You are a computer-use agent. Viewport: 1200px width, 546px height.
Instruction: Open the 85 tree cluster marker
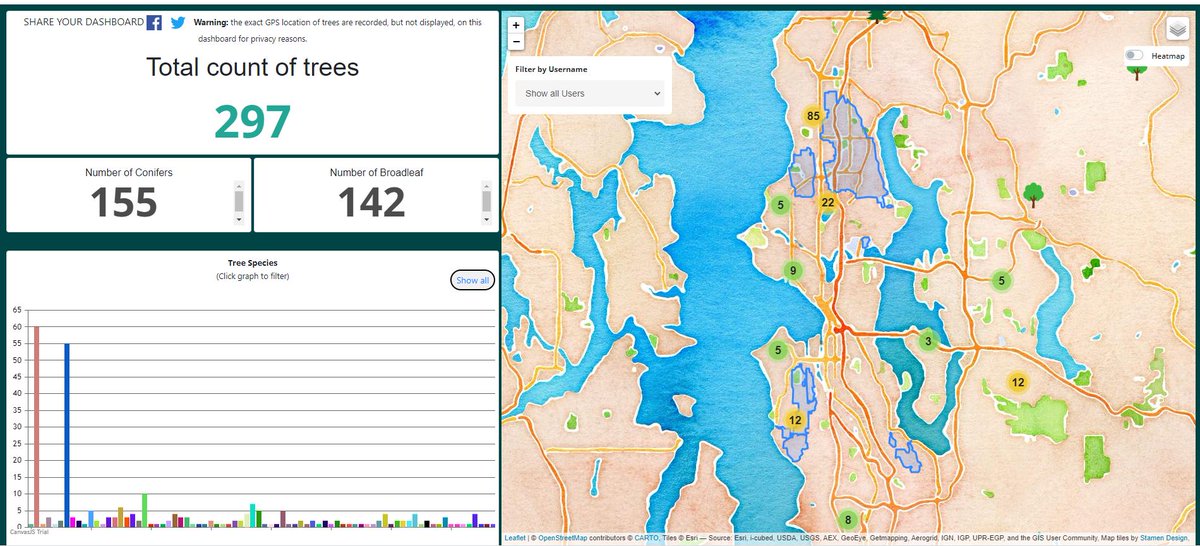click(x=813, y=116)
